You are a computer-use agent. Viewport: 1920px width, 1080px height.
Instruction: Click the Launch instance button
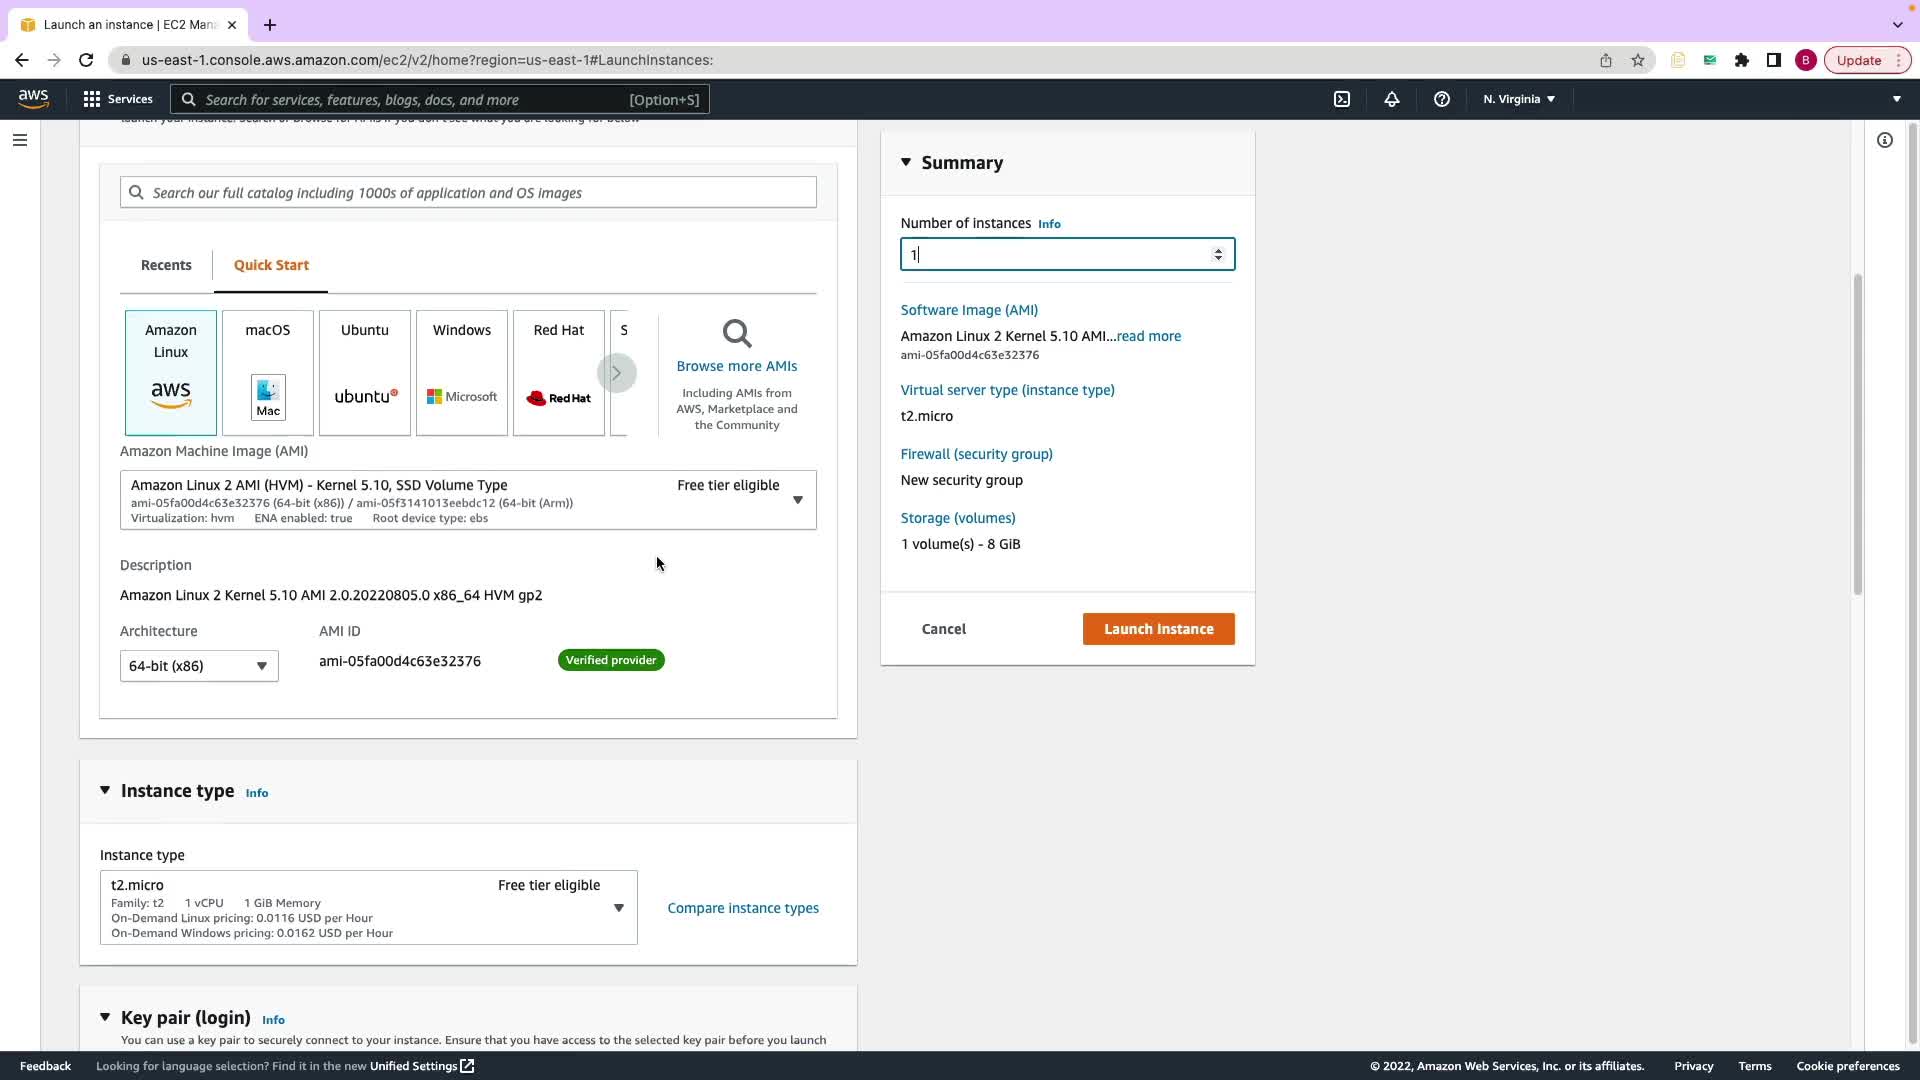1158,629
